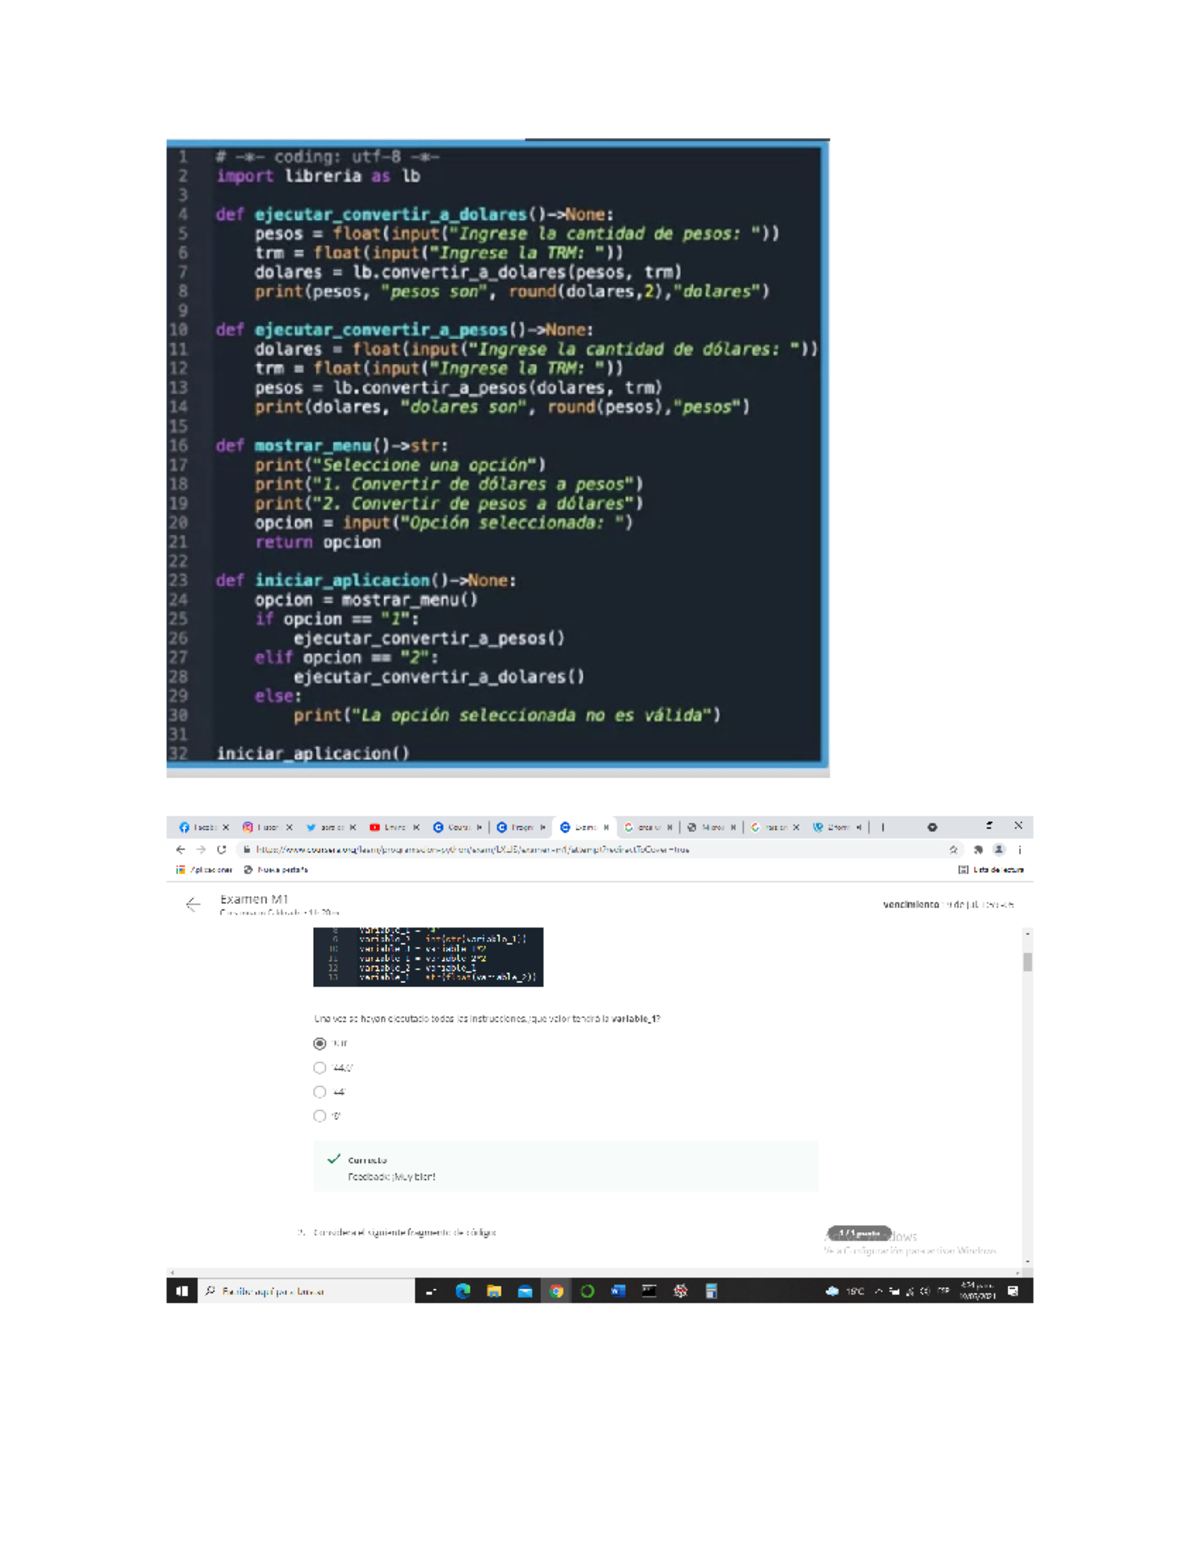The width and height of the screenshot is (1200, 1553).
Task: Launch Microsoft Edge from the taskbar
Action: coord(463,1290)
